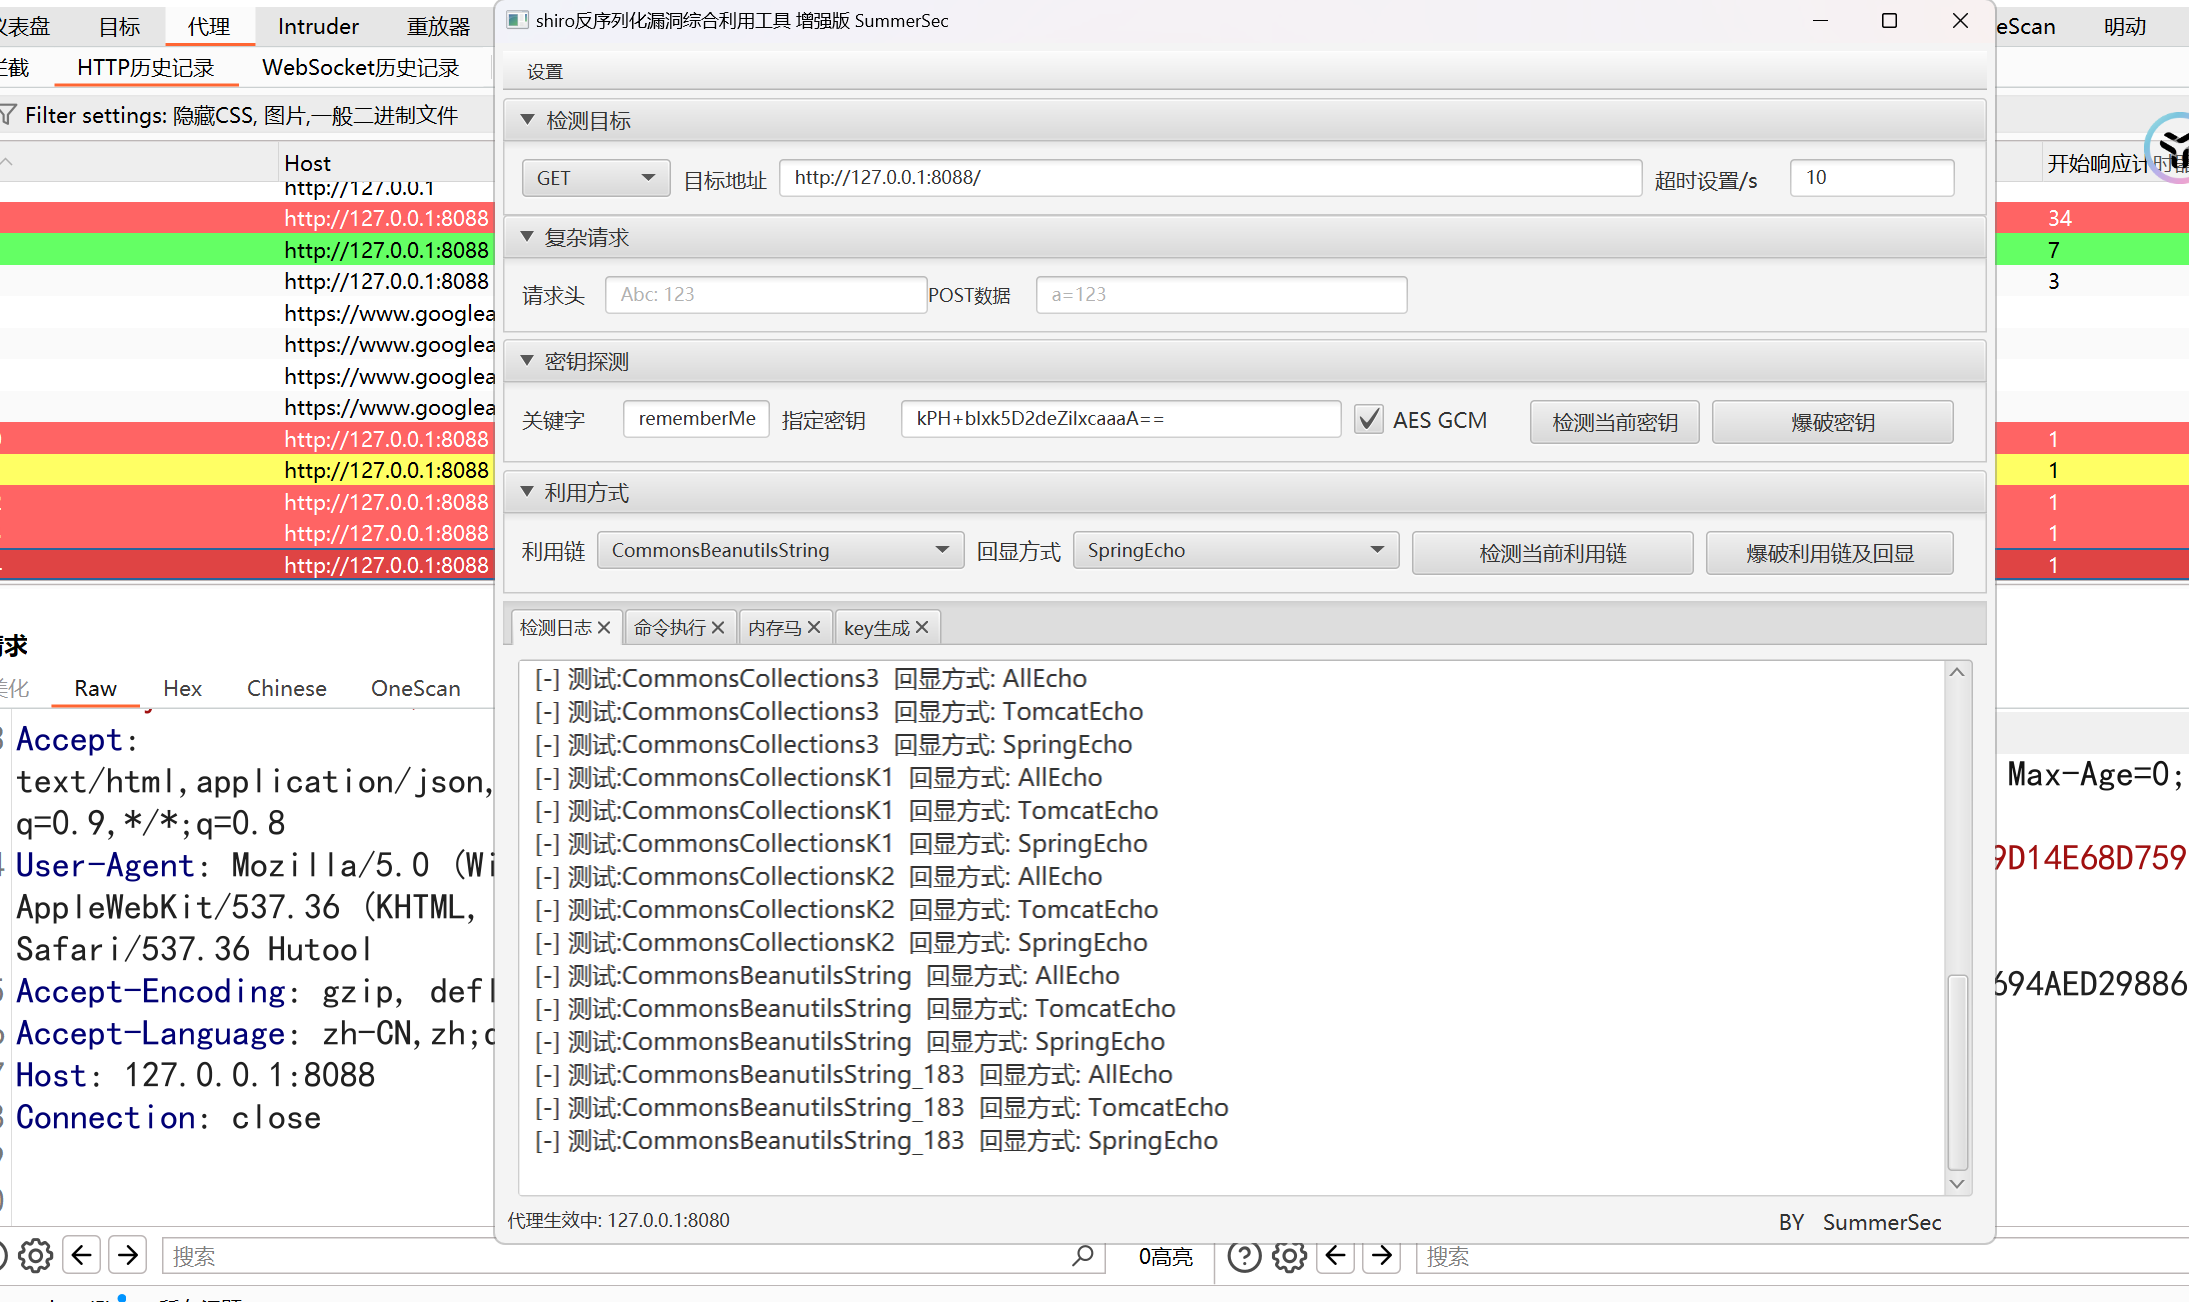Click the 爆破密钥 button
This screenshot has width=2189, height=1302.
click(1832, 422)
